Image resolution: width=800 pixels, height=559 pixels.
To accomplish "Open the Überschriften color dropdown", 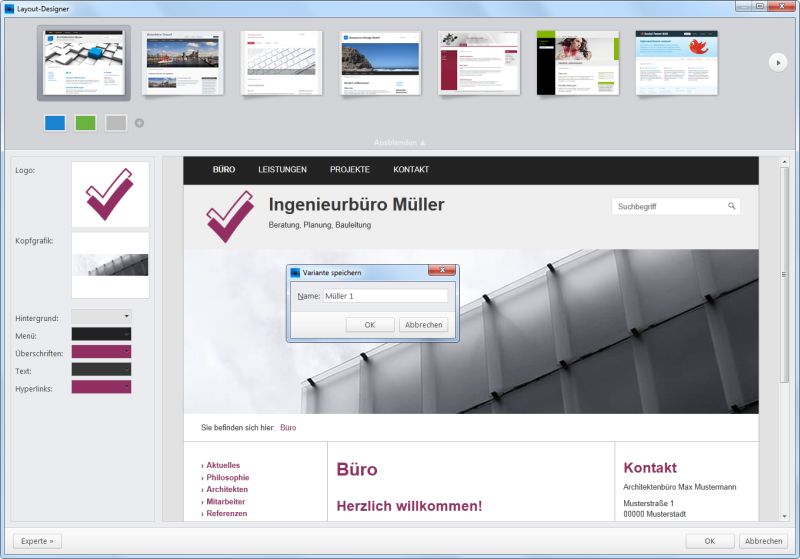I will (102, 351).
